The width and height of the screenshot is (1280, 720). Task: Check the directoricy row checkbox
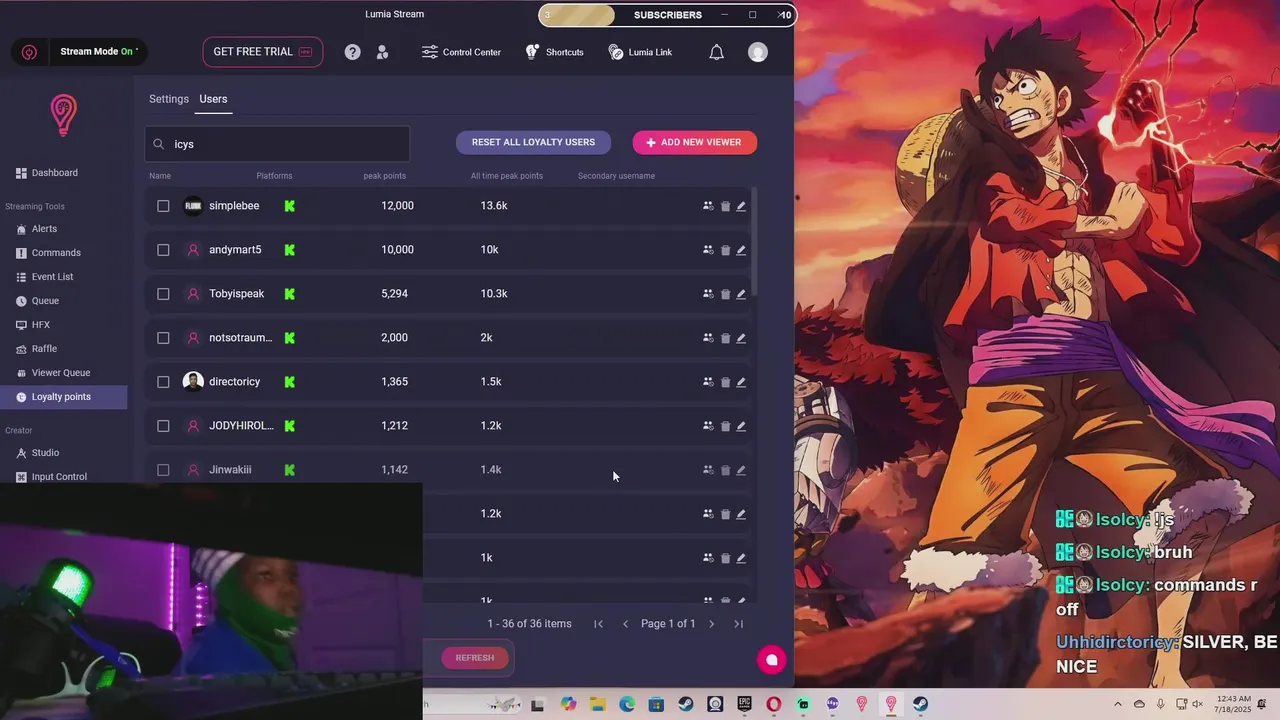163,382
